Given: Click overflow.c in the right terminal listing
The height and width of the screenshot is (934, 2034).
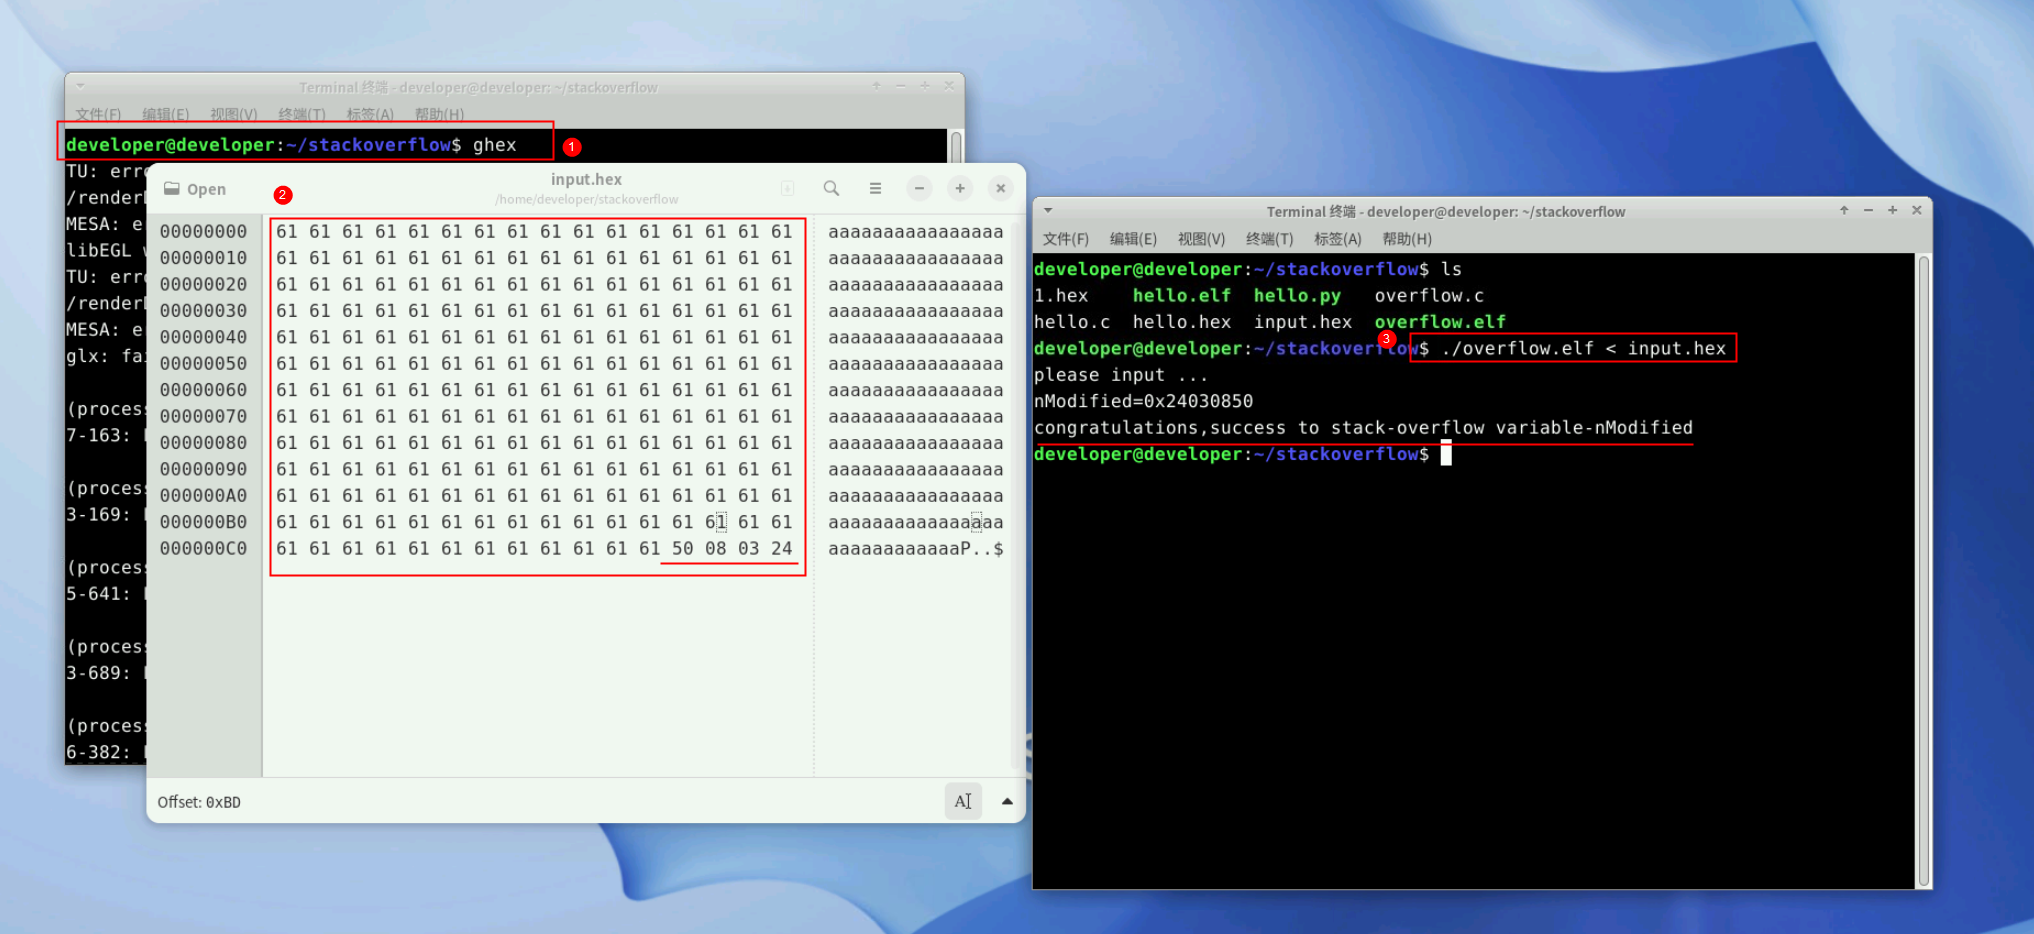Looking at the screenshot, I should (1429, 295).
